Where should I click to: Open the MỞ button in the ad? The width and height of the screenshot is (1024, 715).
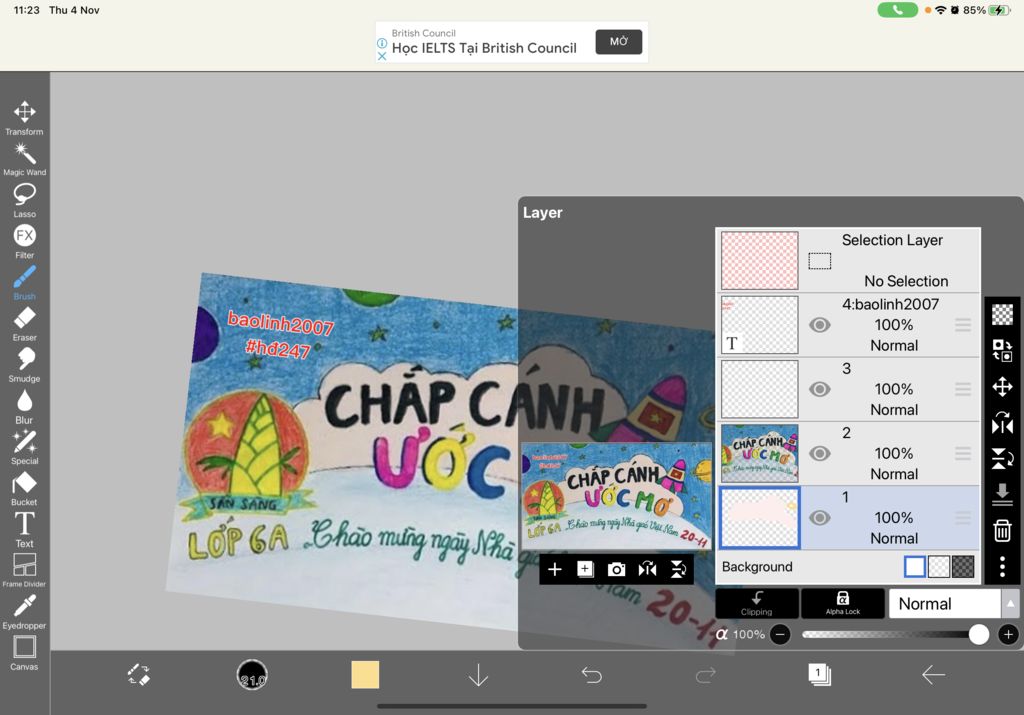click(618, 42)
